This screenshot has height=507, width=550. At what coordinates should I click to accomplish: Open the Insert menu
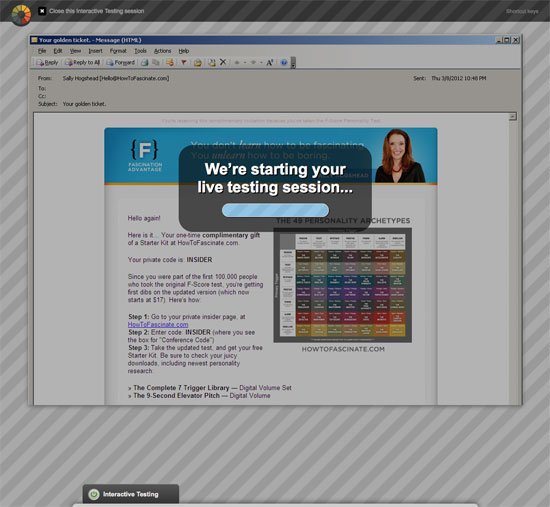click(95, 51)
